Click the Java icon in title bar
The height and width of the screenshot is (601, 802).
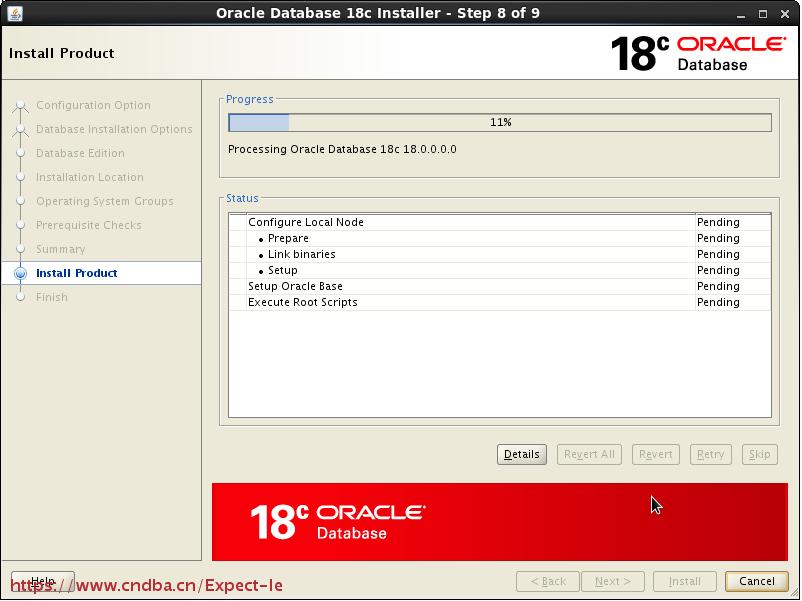pos(15,13)
